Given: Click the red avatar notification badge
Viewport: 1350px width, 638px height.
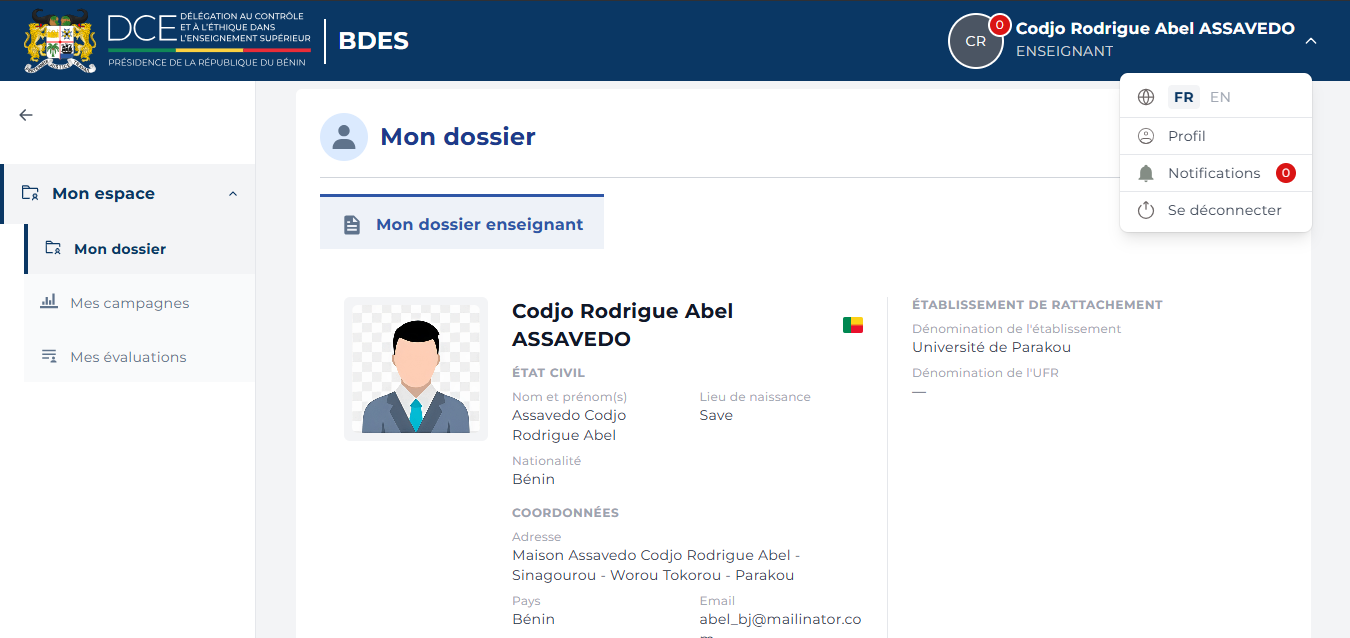Looking at the screenshot, I should pyautogui.click(x=999, y=25).
